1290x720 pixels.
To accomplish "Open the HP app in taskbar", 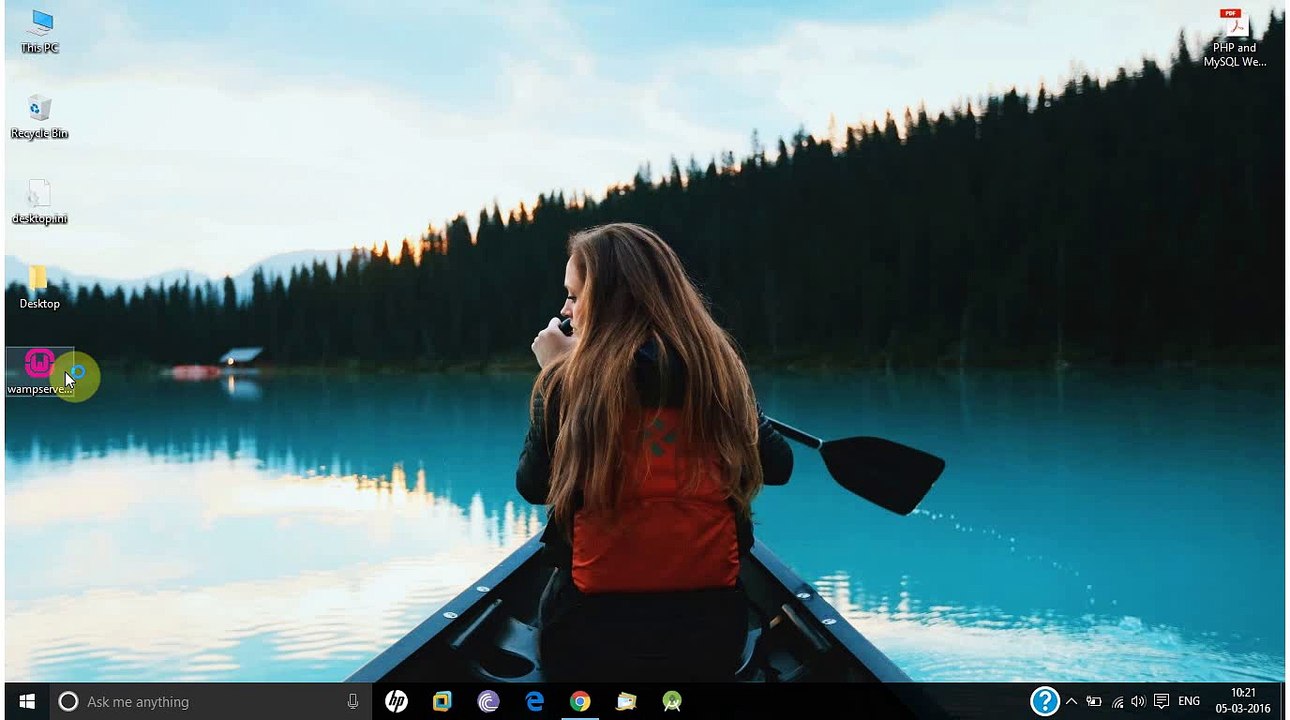I will (x=396, y=702).
